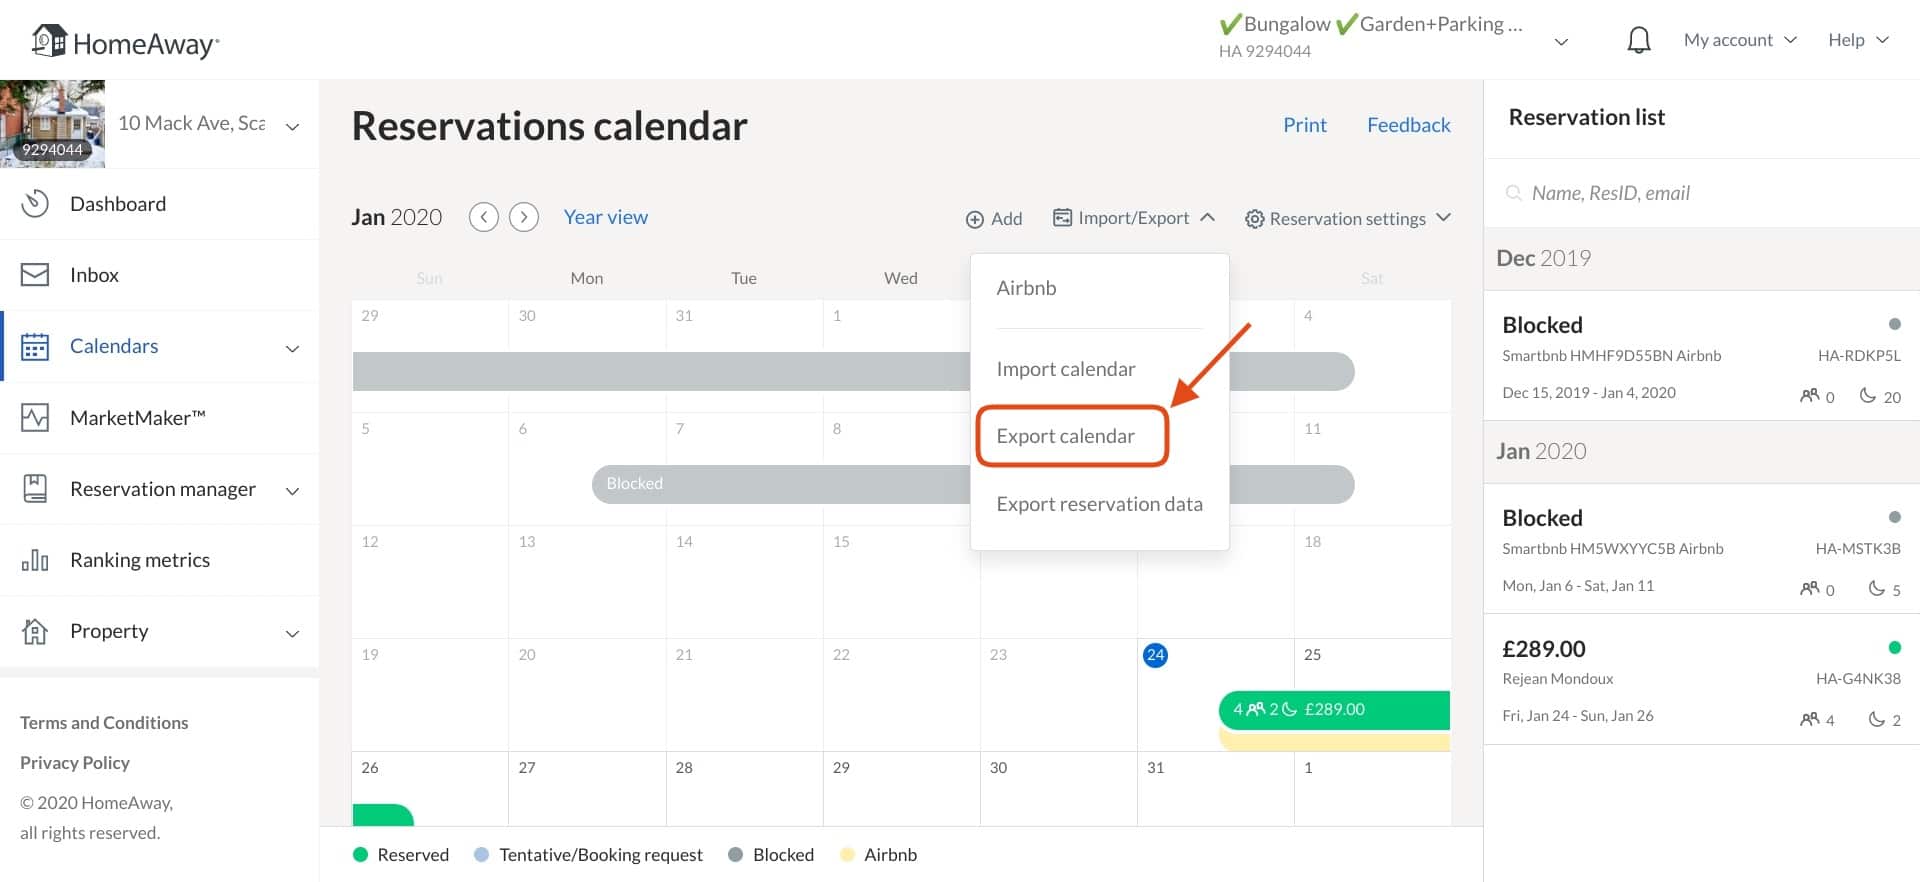Image resolution: width=1920 pixels, height=882 pixels.
Task: Open the Help dropdown
Action: 1857,39
